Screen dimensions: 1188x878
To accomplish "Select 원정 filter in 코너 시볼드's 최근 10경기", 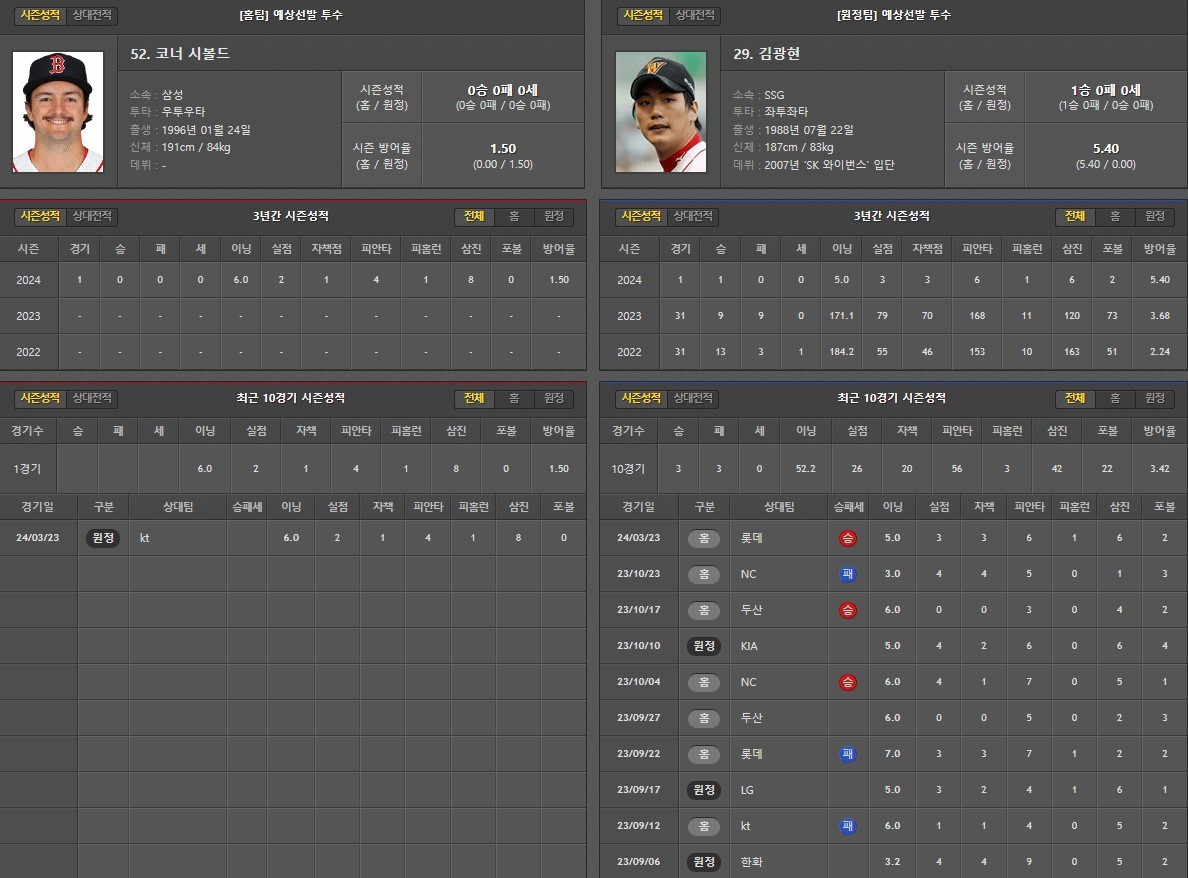I will [554, 398].
